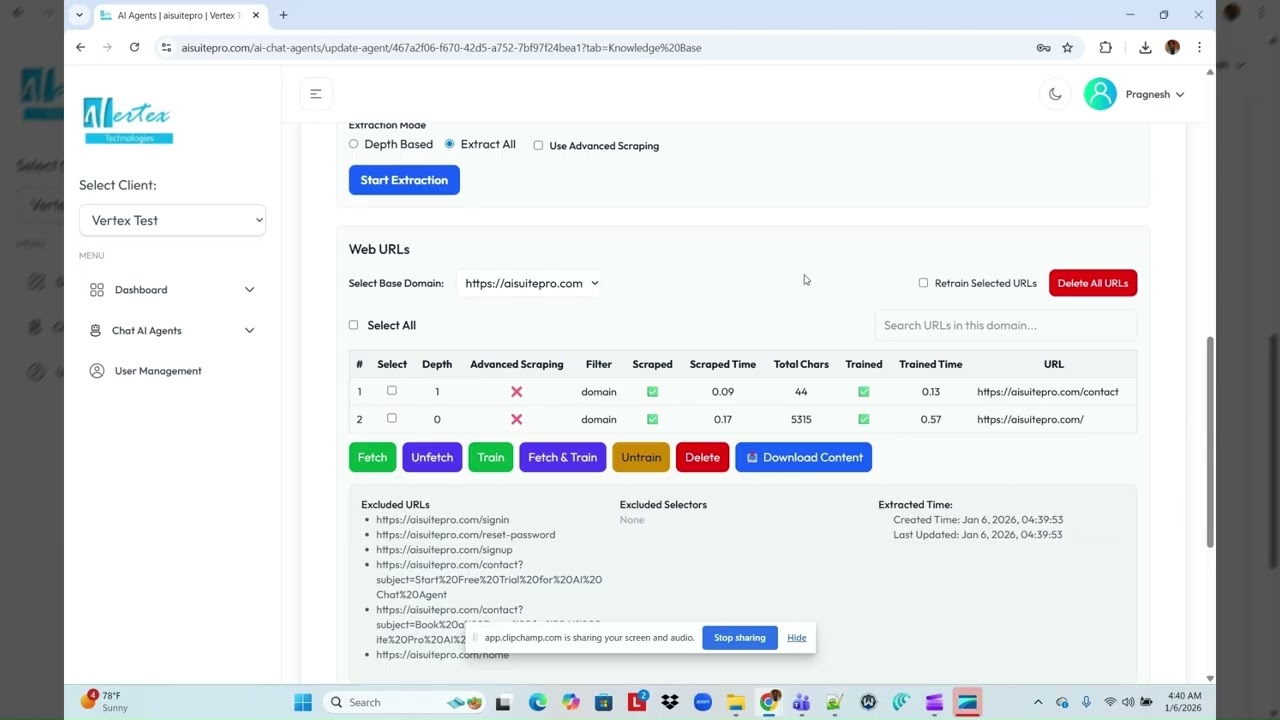Go back in browser history

pyautogui.click(x=81, y=47)
